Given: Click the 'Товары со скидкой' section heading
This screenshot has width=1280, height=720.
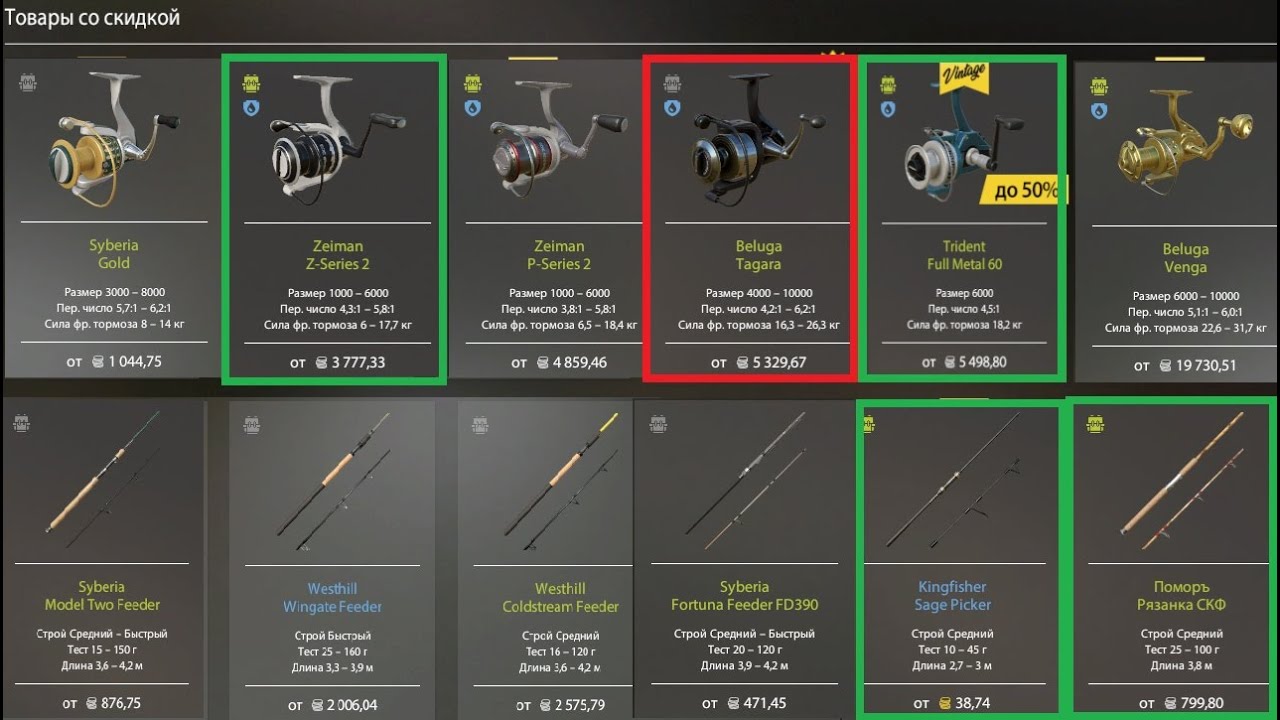Looking at the screenshot, I should 93,18.
